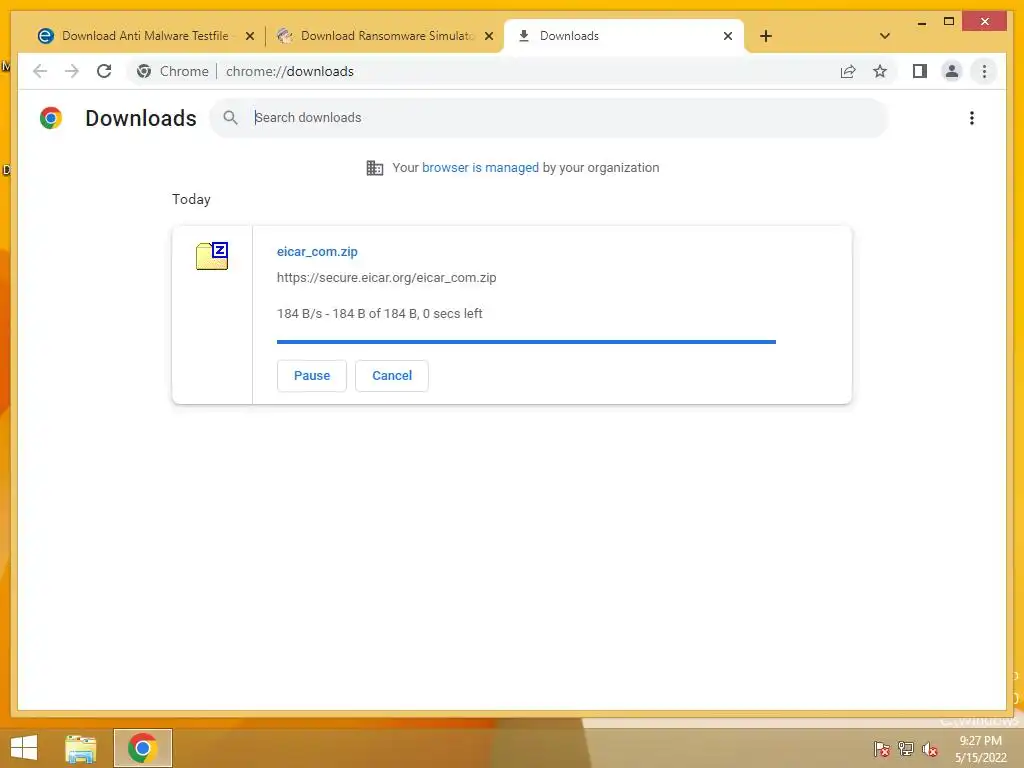Expand the tab search chevron
The height and width of the screenshot is (768, 1024).
click(x=885, y=36)
